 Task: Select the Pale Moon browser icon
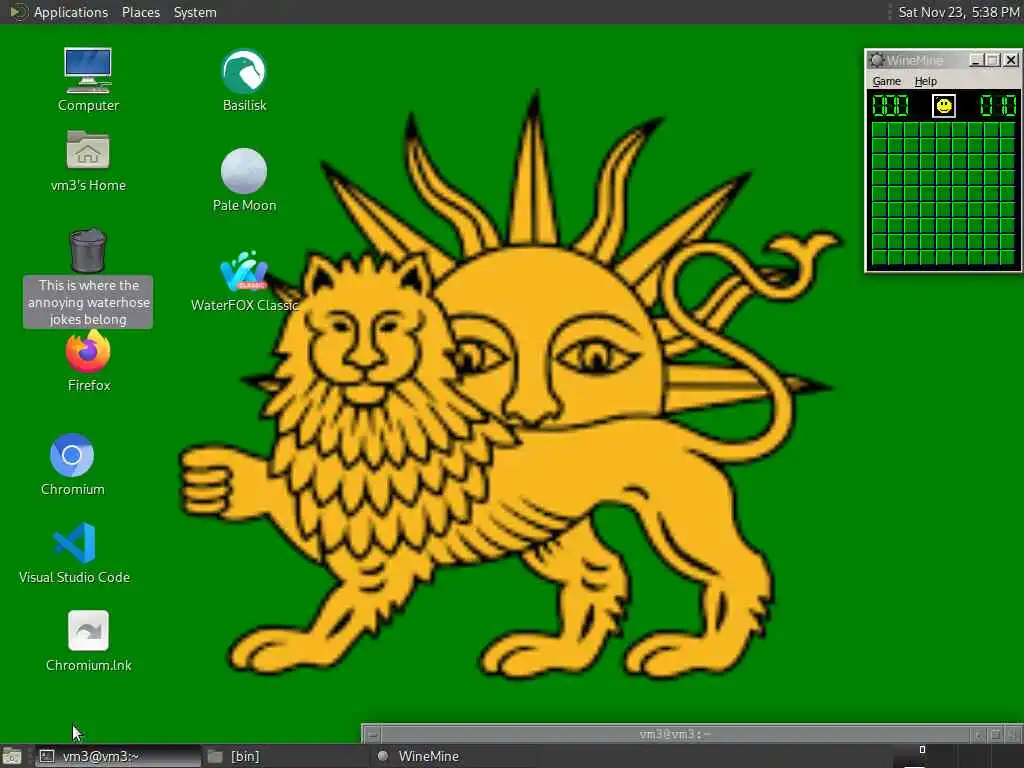coord(244,171)
